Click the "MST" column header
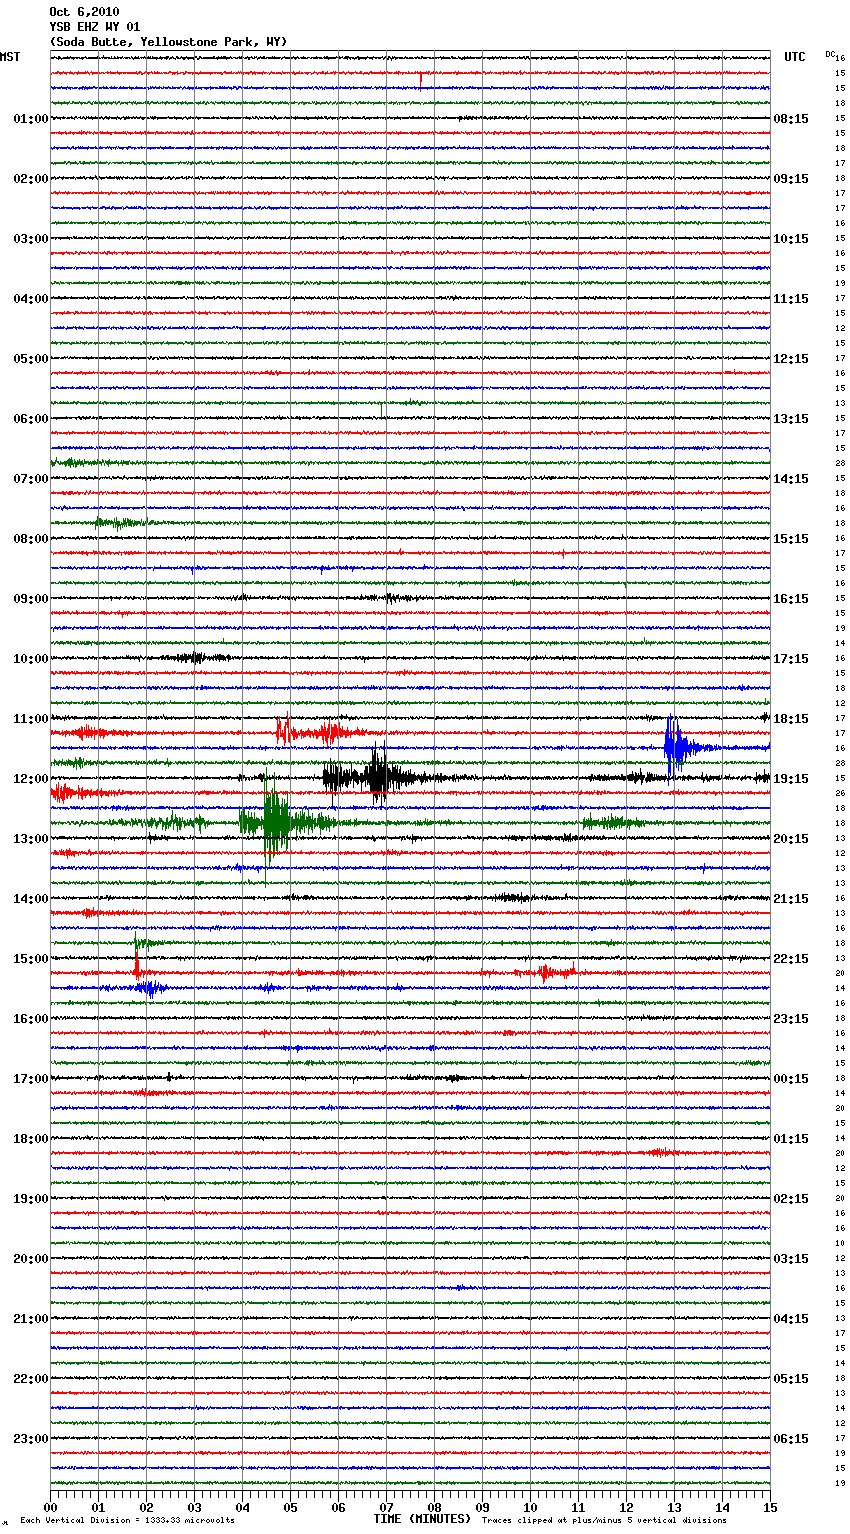Image resolution: width=850 pixels, height=1534 pixels. click(x=10, y=58)
